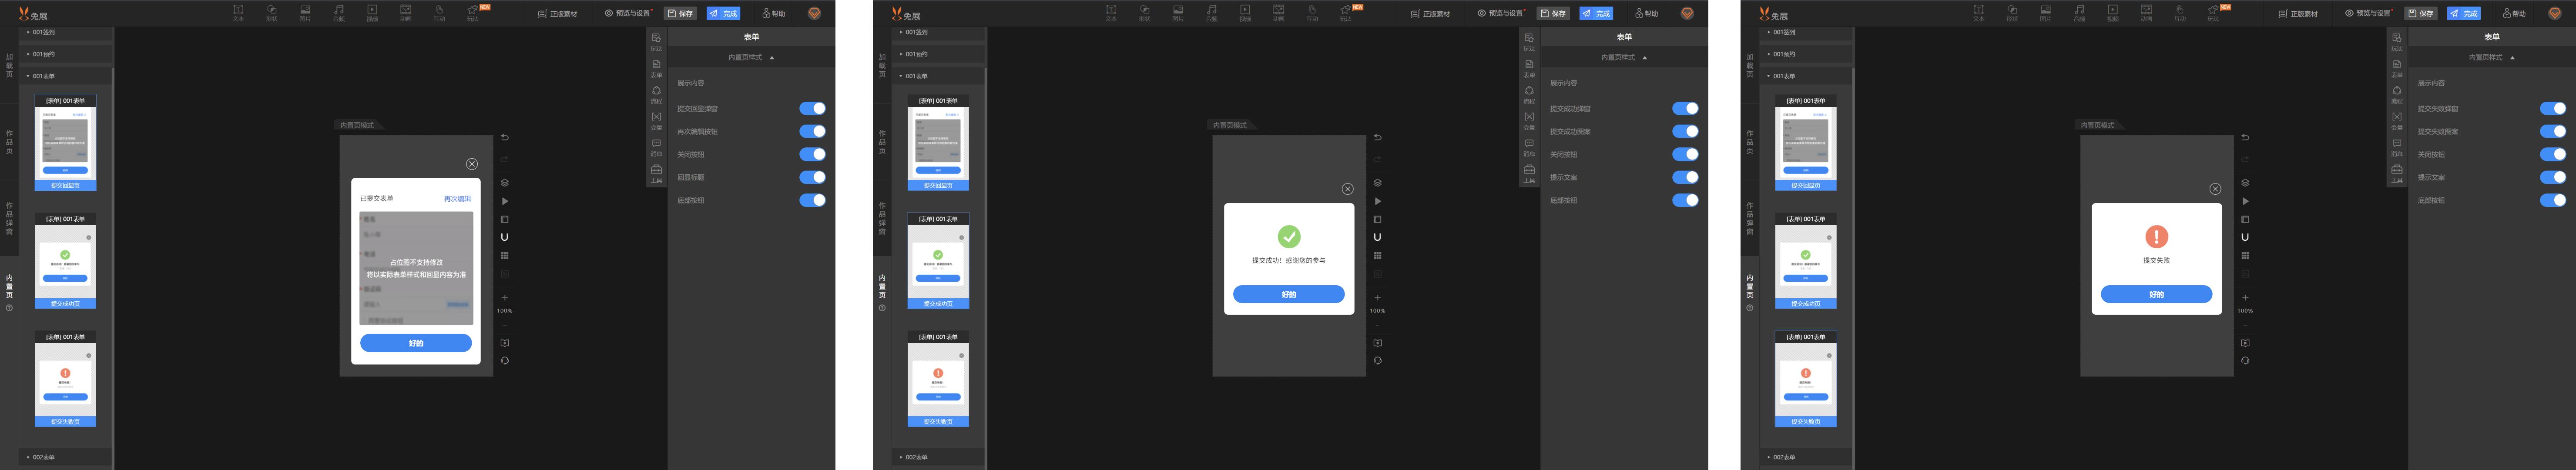
Task: Select the 提交成功页 thumbnail in middle screenshot
Action: coord(938,260)
